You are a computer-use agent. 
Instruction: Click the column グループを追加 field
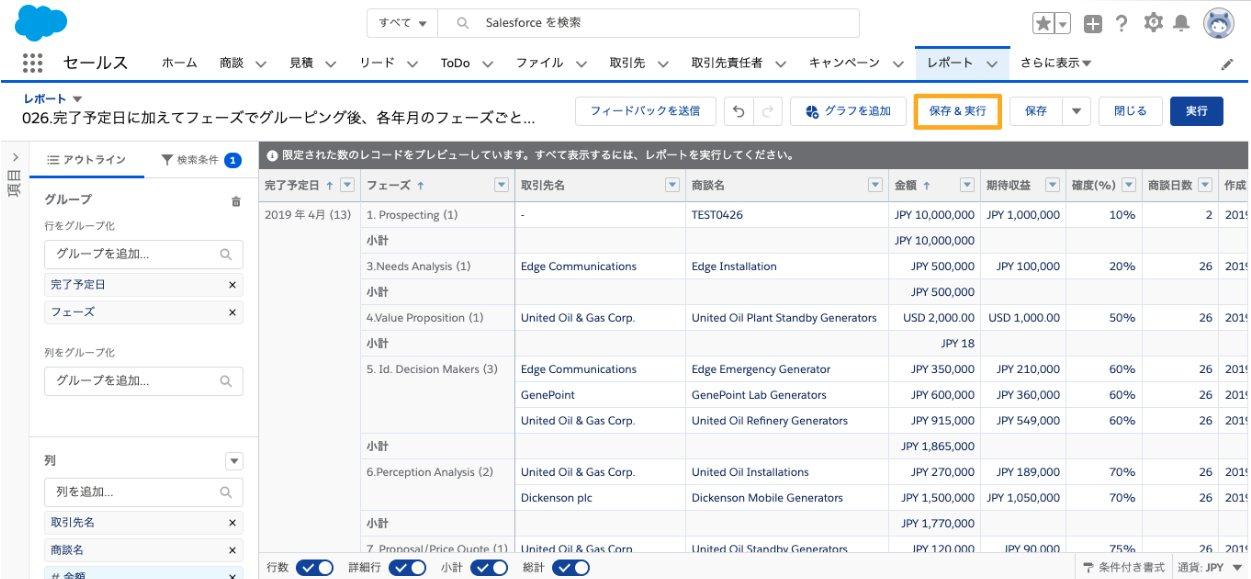(143, 381)
